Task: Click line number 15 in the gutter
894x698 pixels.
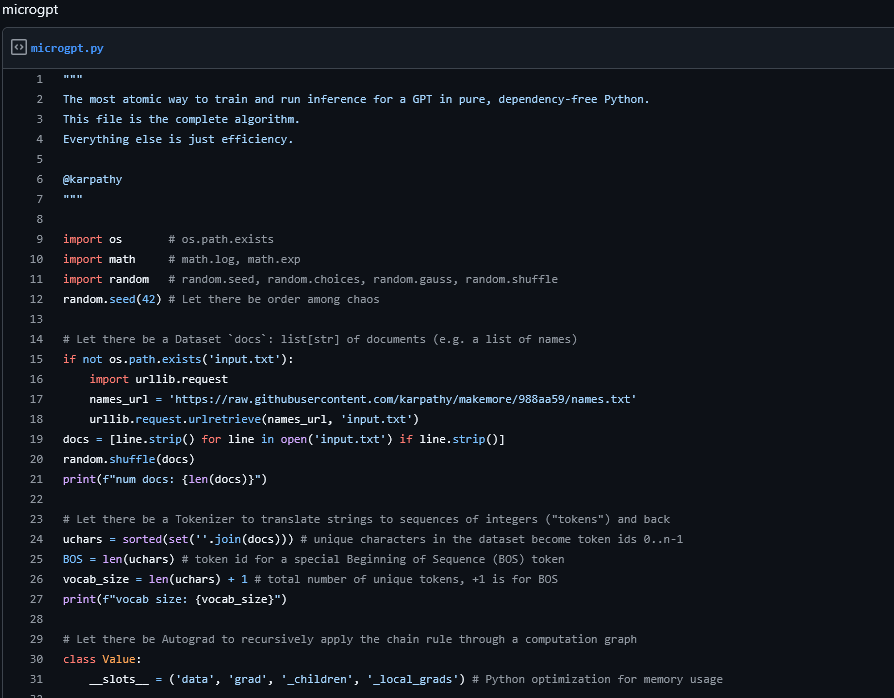Action: pos(37,359)
